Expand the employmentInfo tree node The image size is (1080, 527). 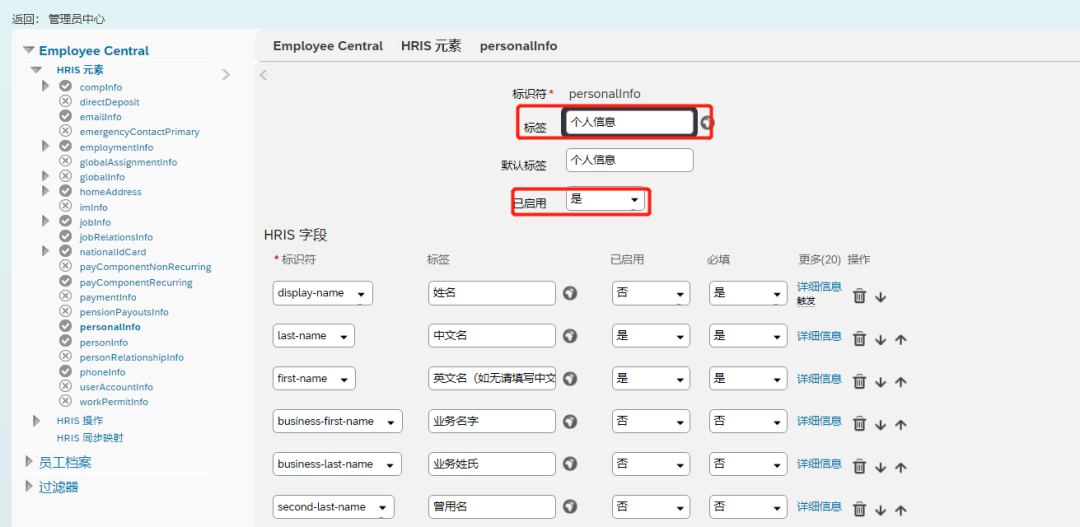click(x=45, y=146)
